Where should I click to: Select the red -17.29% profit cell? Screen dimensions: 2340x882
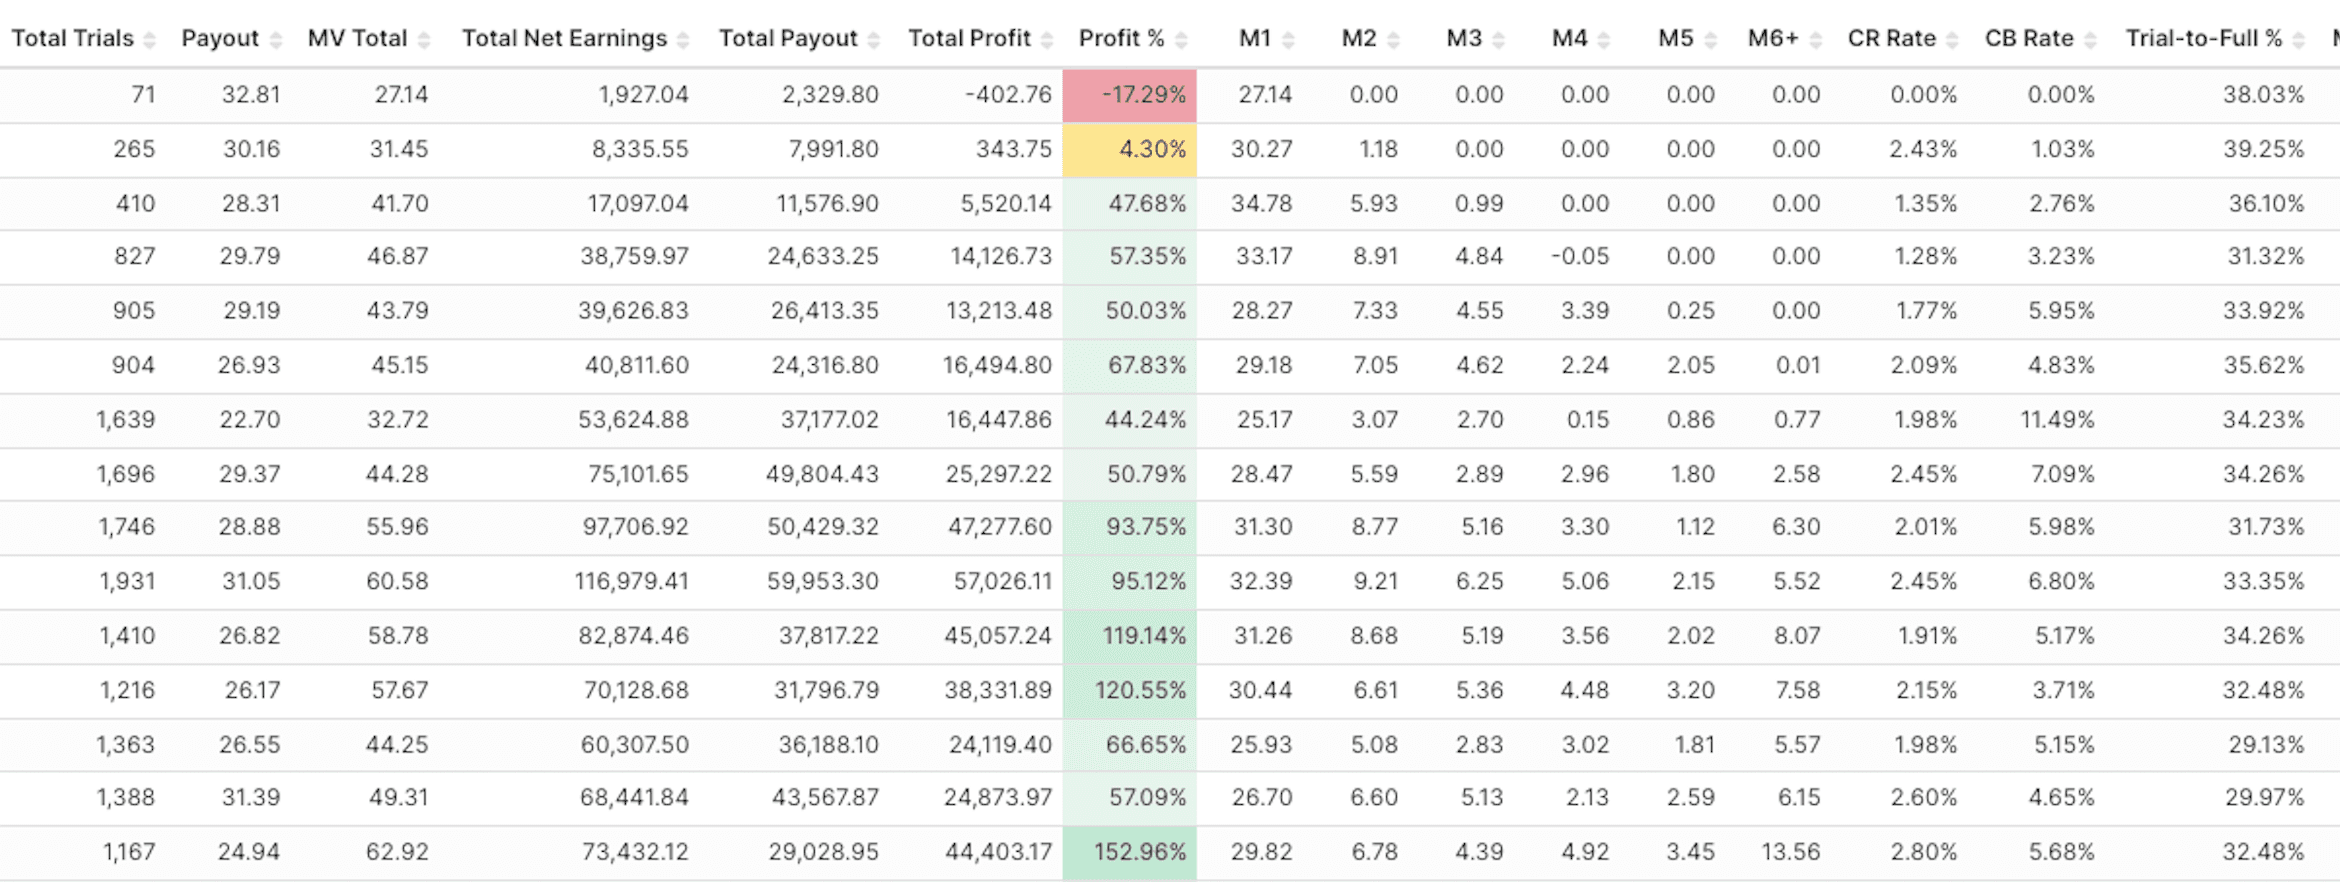[x=1129, y=95]
